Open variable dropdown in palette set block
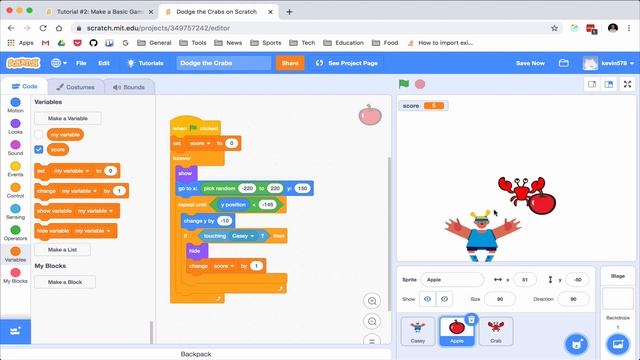The width and height of the screenshot is (640, 360). 71,171
